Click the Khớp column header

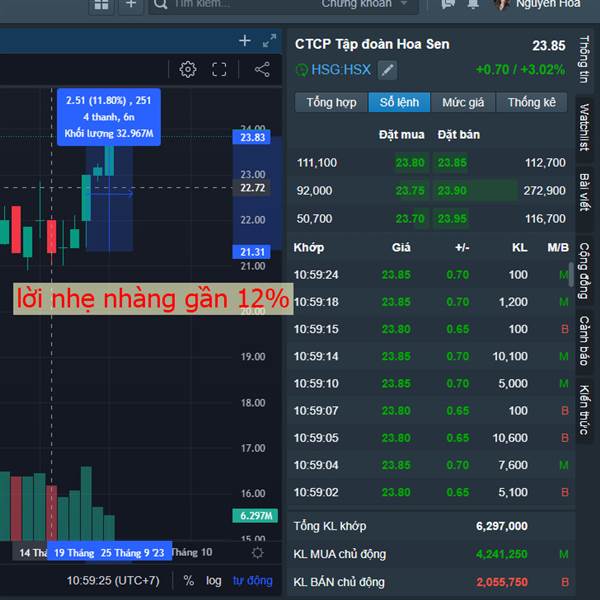tap(308, 248)
